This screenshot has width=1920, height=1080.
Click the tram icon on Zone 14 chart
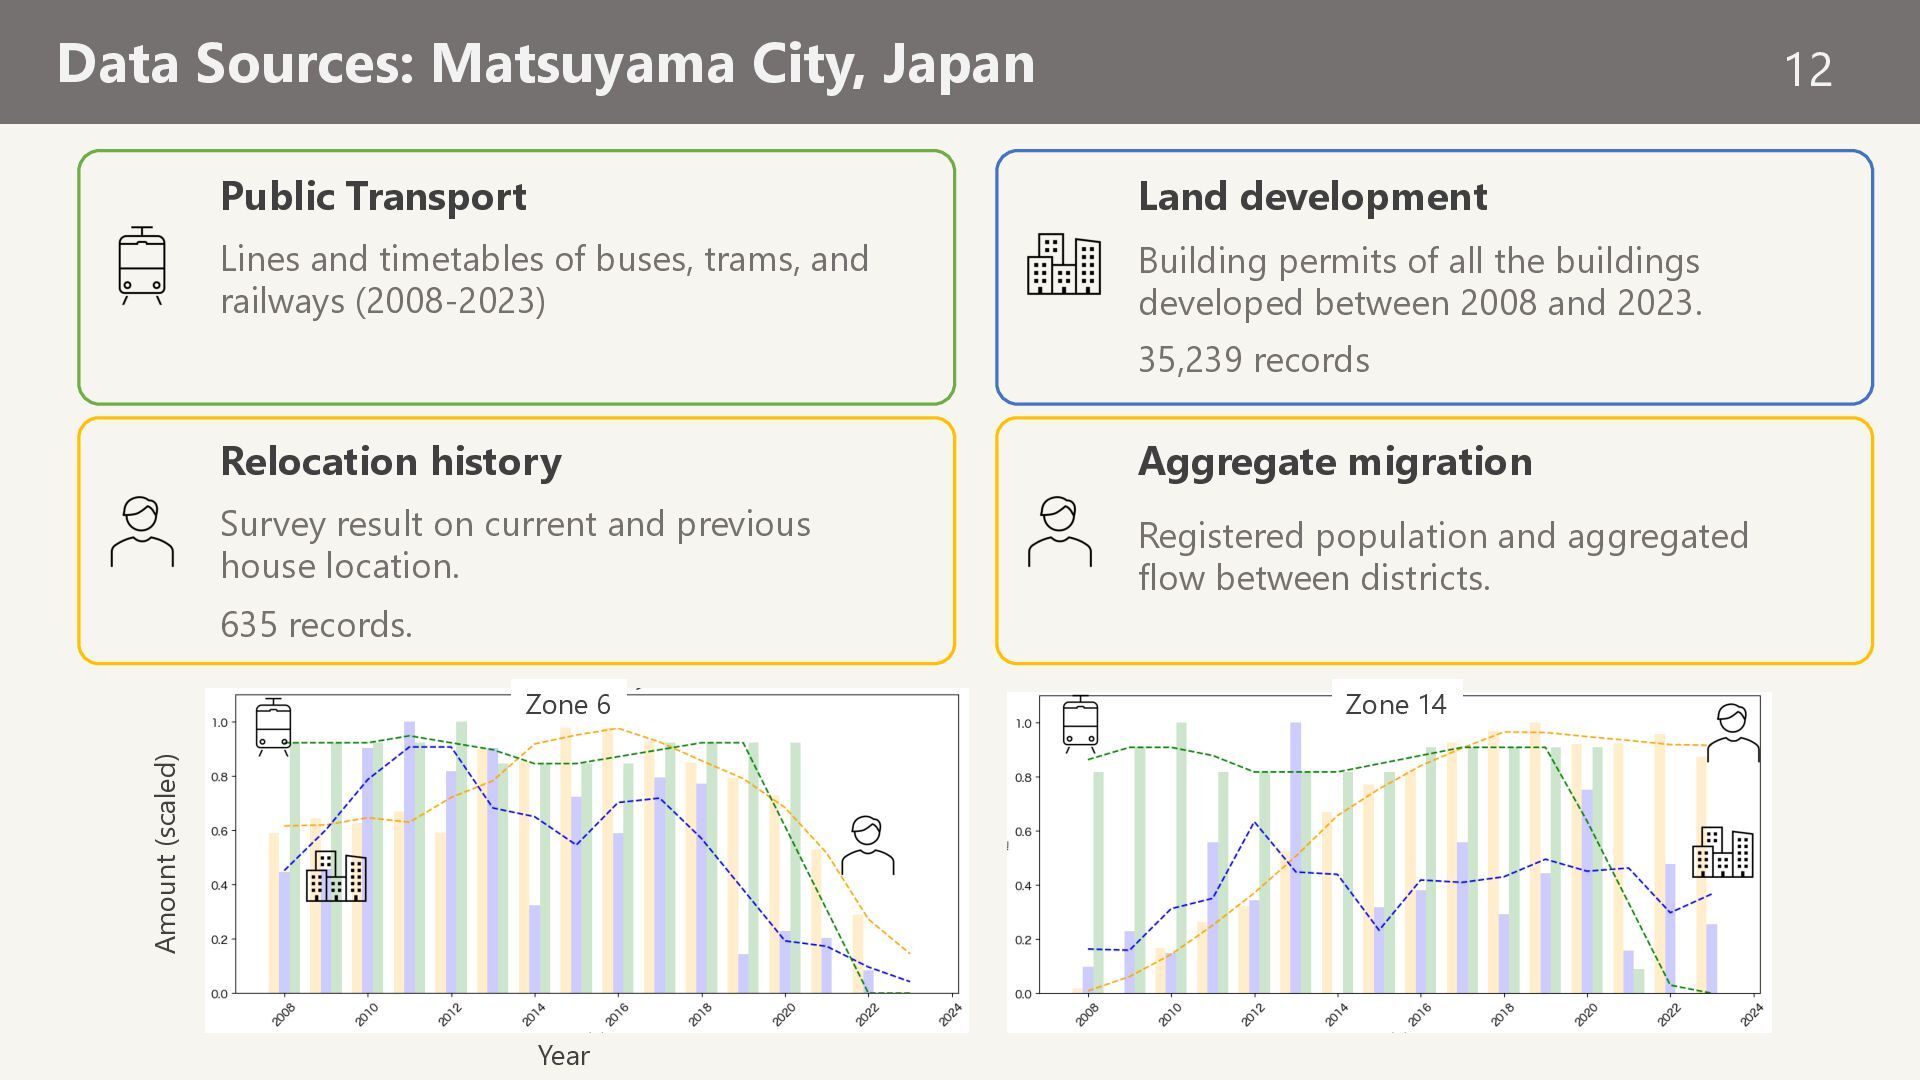(1080, 724)
